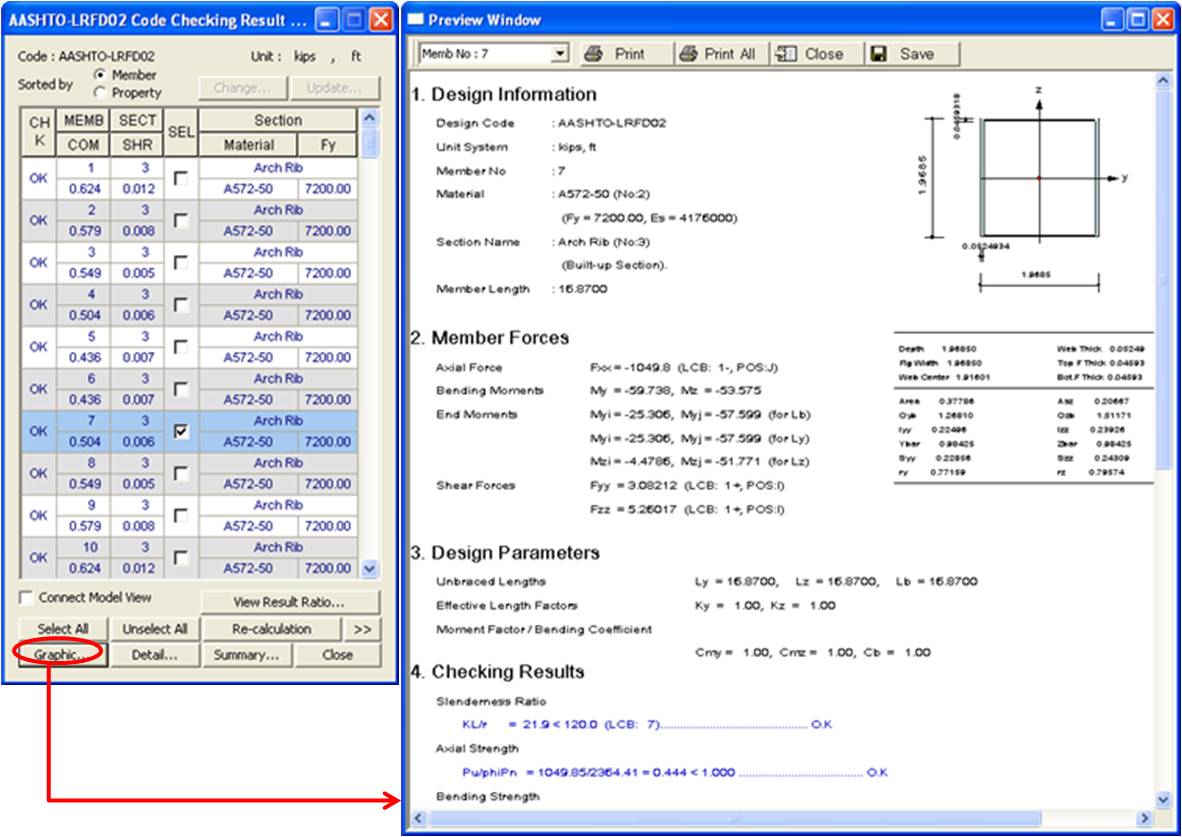The height and width of the screenshot is (837, 1182).
Task: Click the Print toolbar button
Action: (615, 54)
